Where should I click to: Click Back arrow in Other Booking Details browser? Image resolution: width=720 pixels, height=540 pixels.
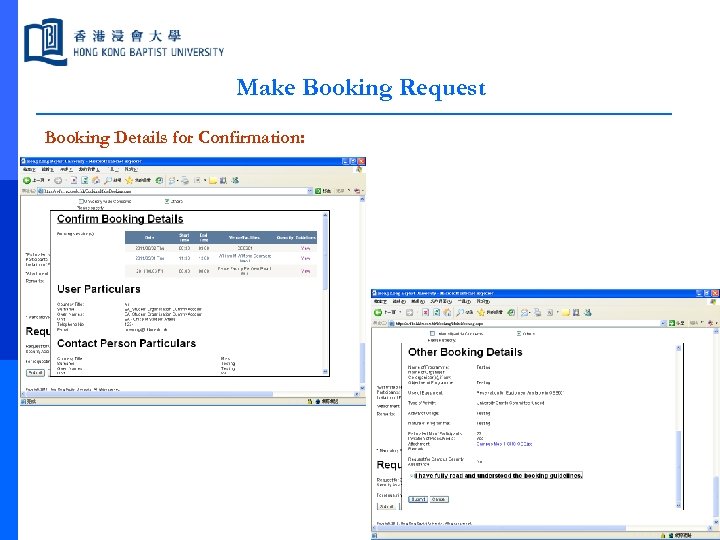[x=378, y=312]
